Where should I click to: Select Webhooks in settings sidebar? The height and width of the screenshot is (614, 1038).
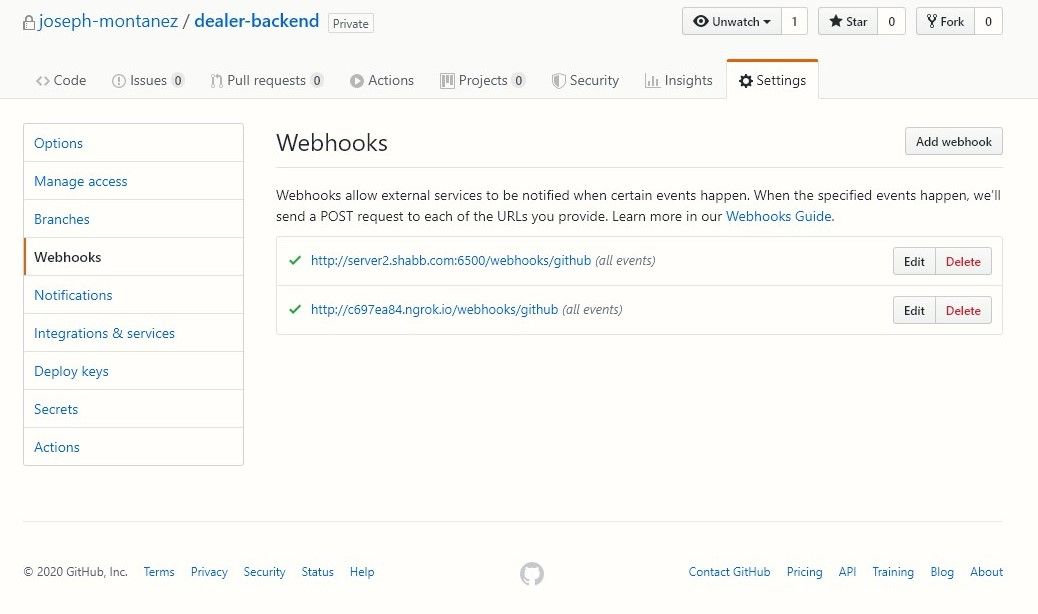133,257
